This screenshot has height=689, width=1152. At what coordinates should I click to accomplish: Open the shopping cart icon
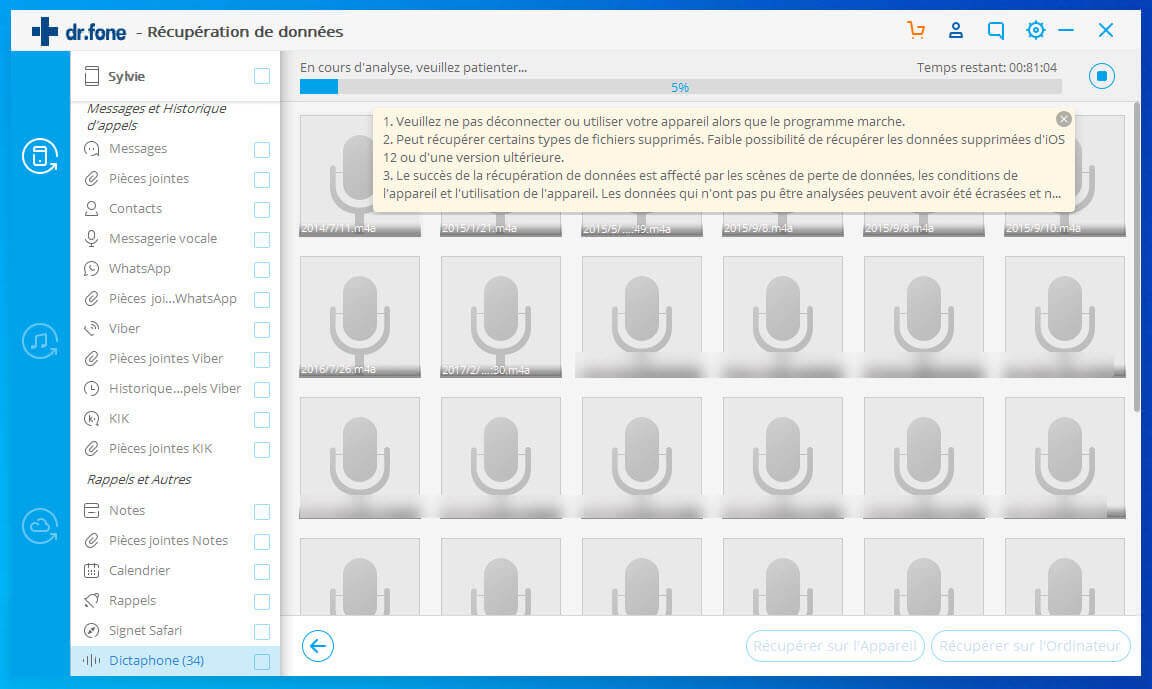click(x=915, y=30)
